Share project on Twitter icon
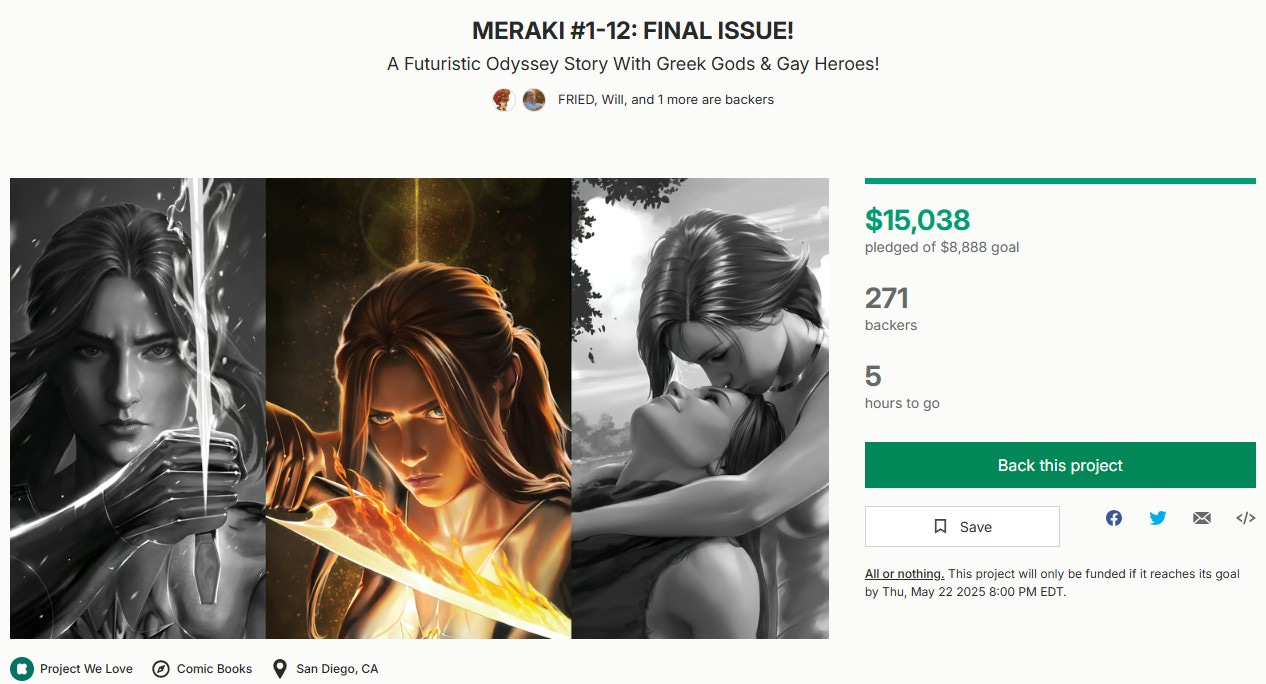Screen dimensions: 1266x684 click(x=1158, y=518)
